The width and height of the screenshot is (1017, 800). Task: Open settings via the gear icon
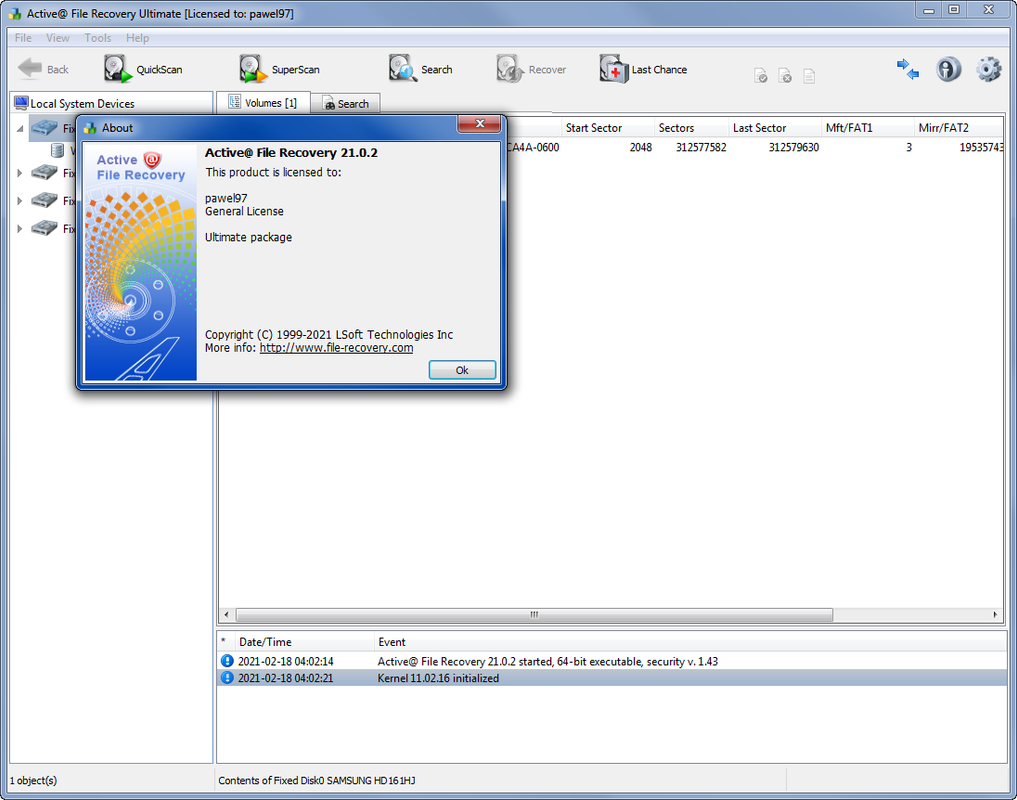988,69
